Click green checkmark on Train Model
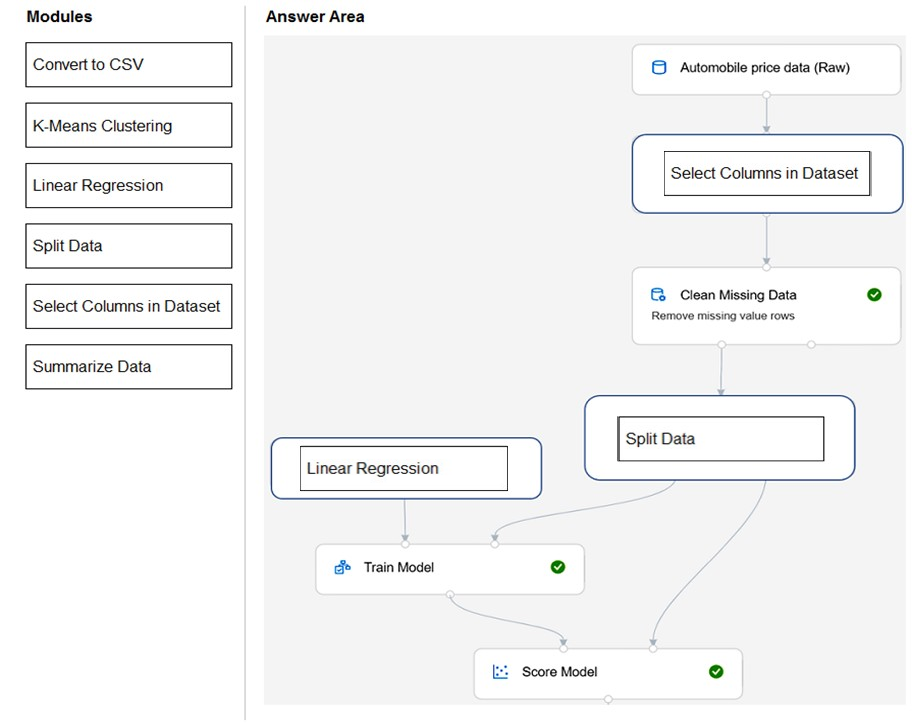Image resolution: width=912 pixels, height=724 pixels. point(558,567)
